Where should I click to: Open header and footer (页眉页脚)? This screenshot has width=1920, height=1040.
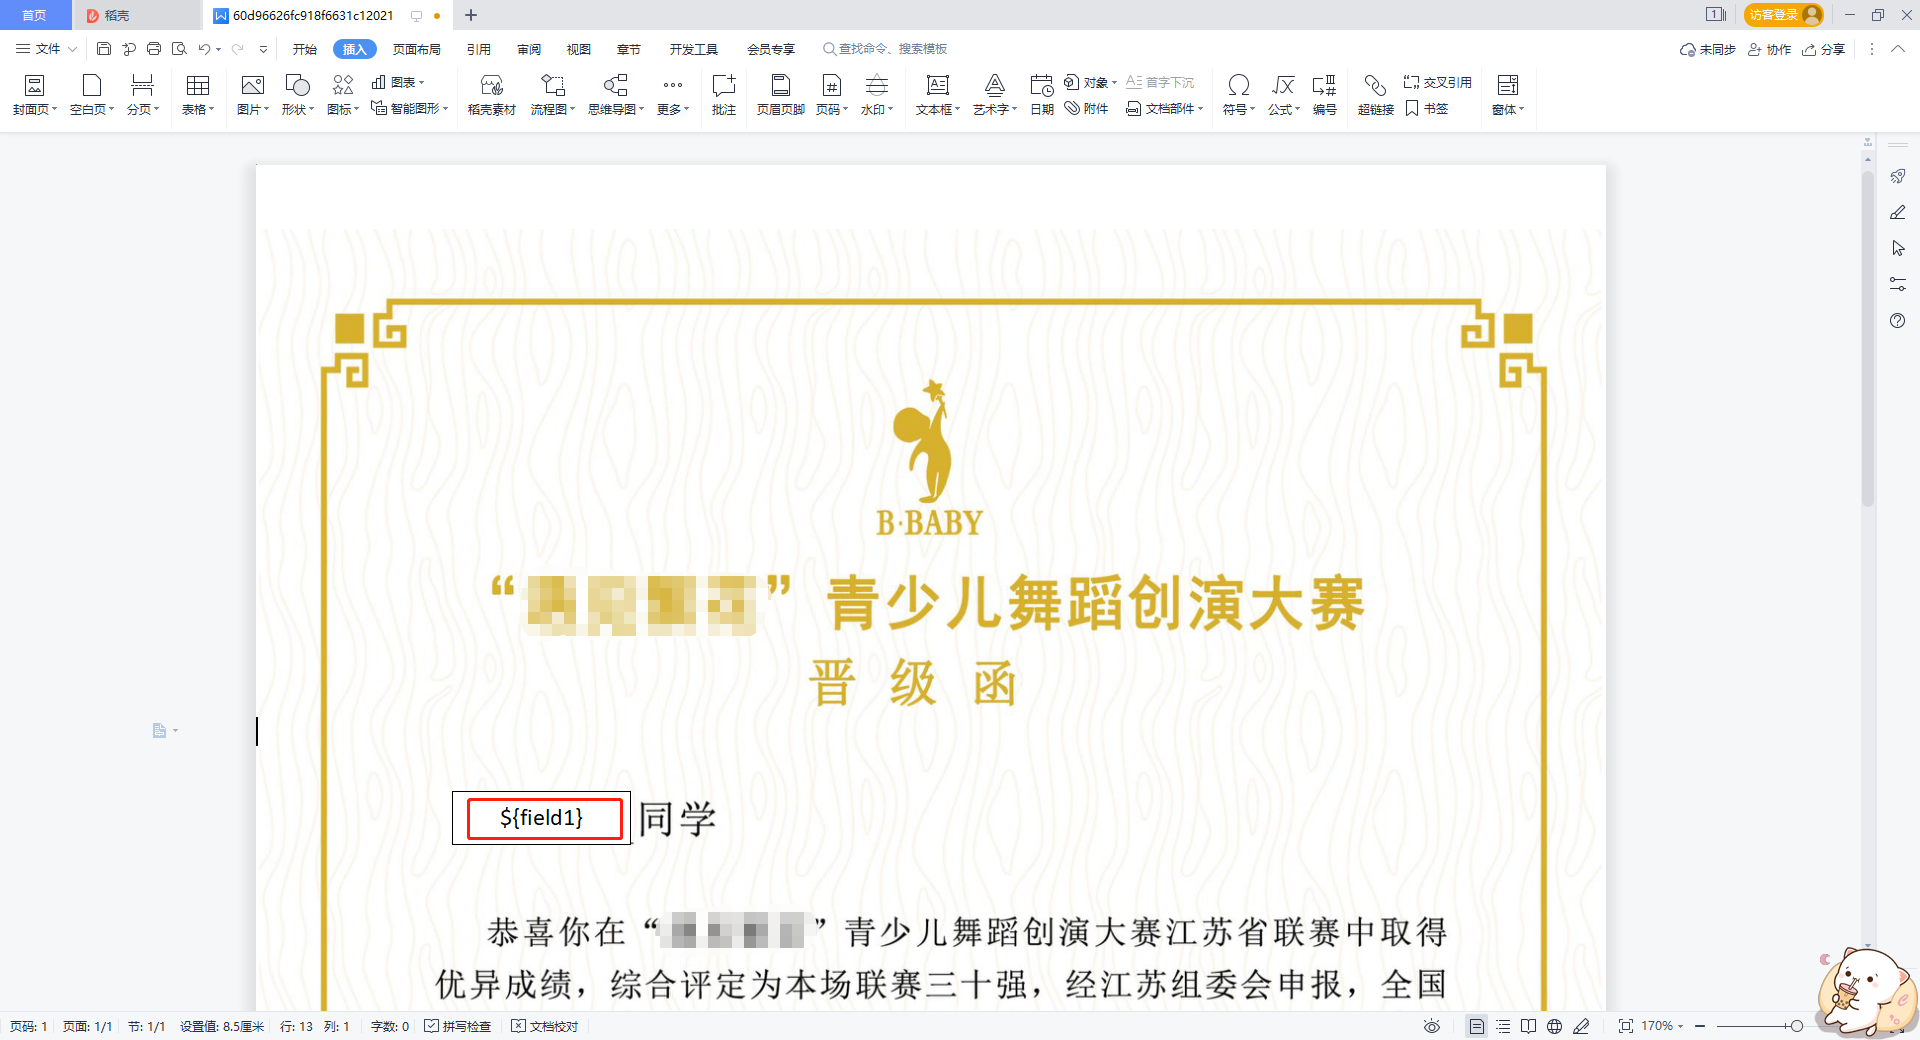click(x=781, y=96)
